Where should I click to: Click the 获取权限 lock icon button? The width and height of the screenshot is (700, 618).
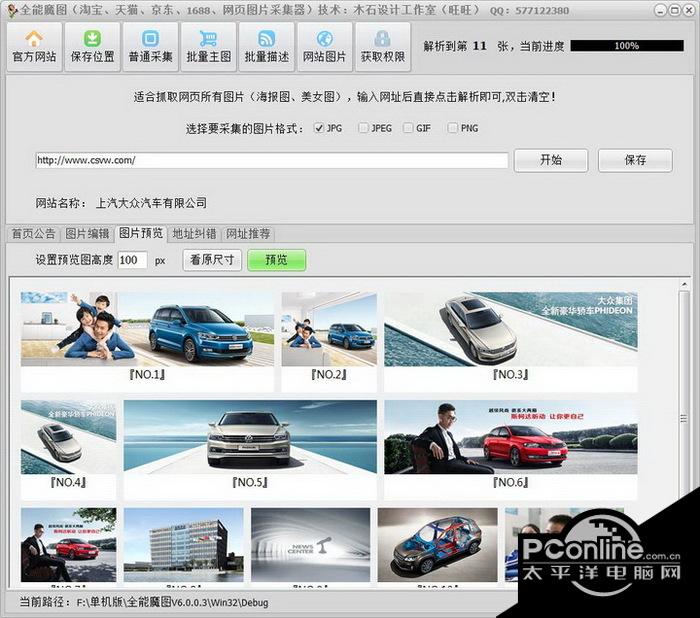tap(383, 47)
